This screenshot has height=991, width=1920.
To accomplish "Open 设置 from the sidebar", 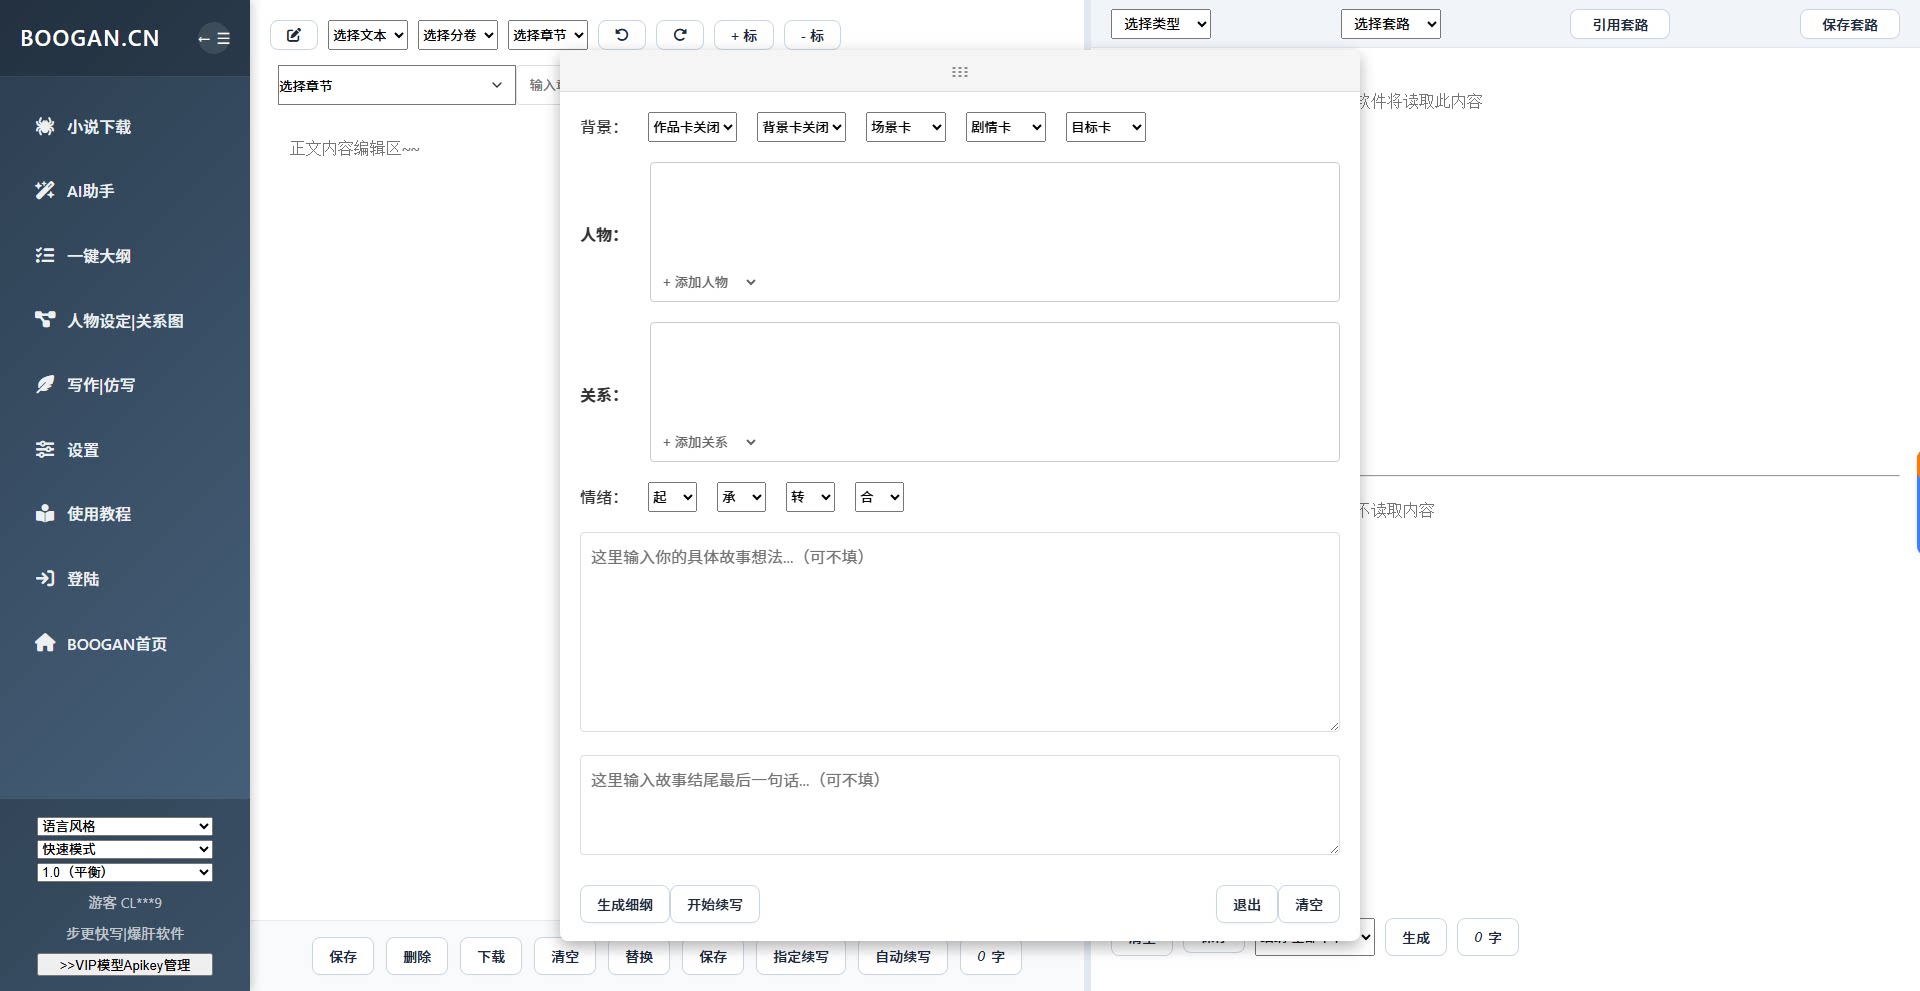I will coord(80,450).
